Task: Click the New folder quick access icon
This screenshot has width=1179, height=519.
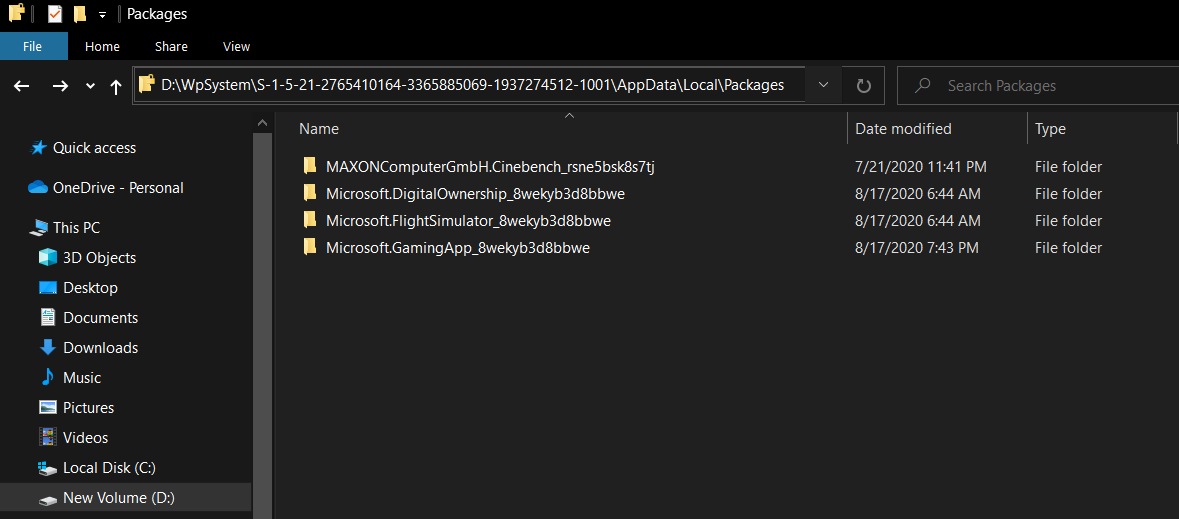Action: tap(80, 14)
